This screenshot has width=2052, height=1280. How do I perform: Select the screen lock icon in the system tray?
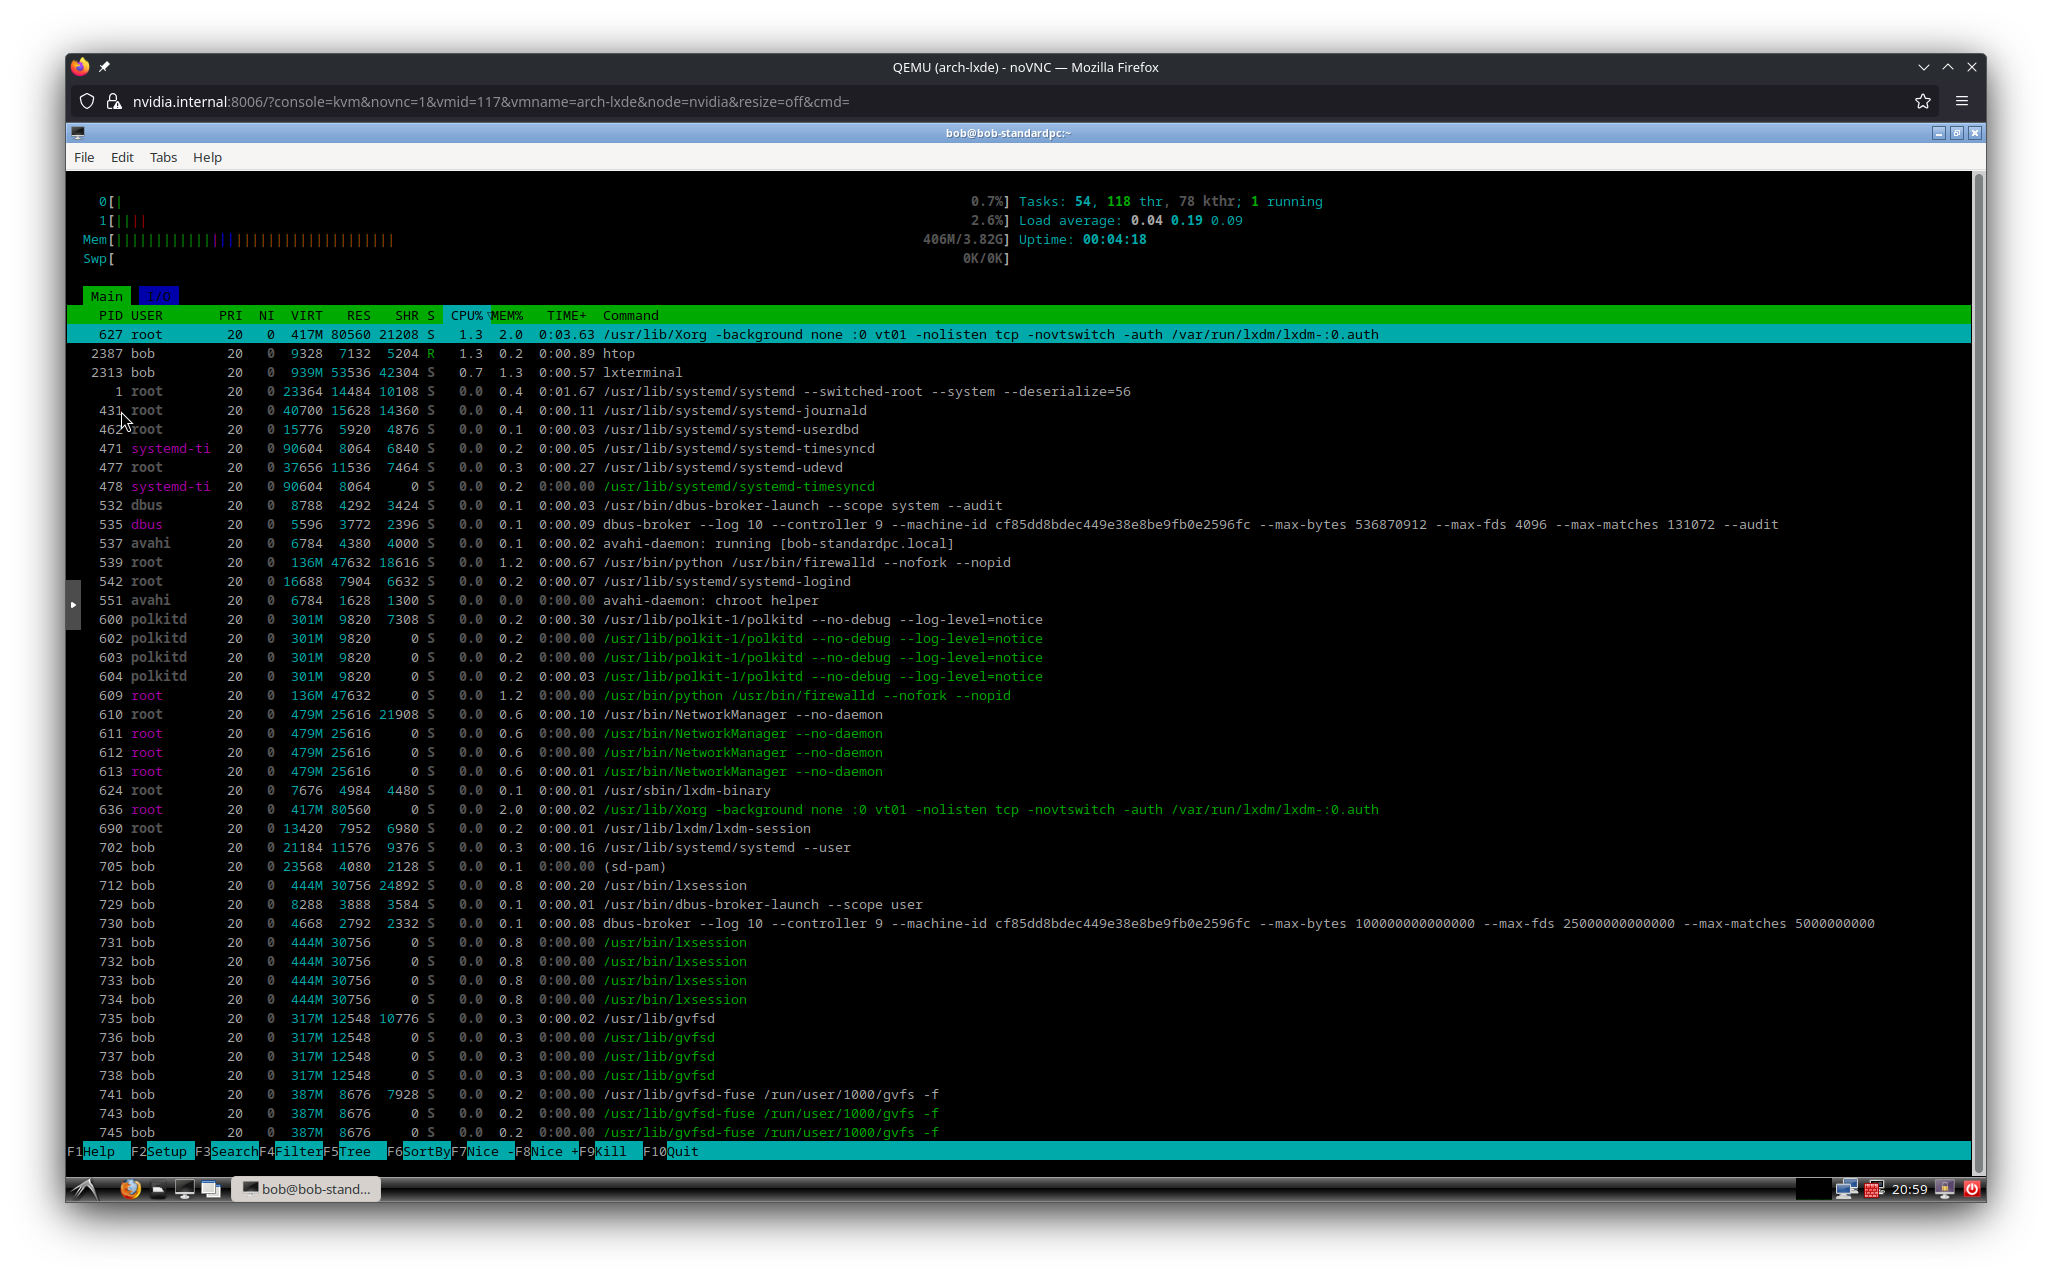point(1945,1189)
